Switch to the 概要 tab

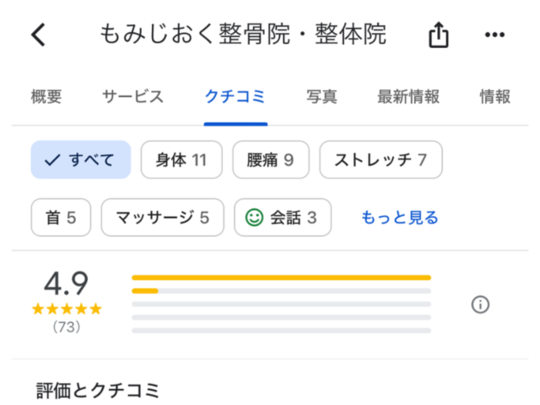coord(46,96)
